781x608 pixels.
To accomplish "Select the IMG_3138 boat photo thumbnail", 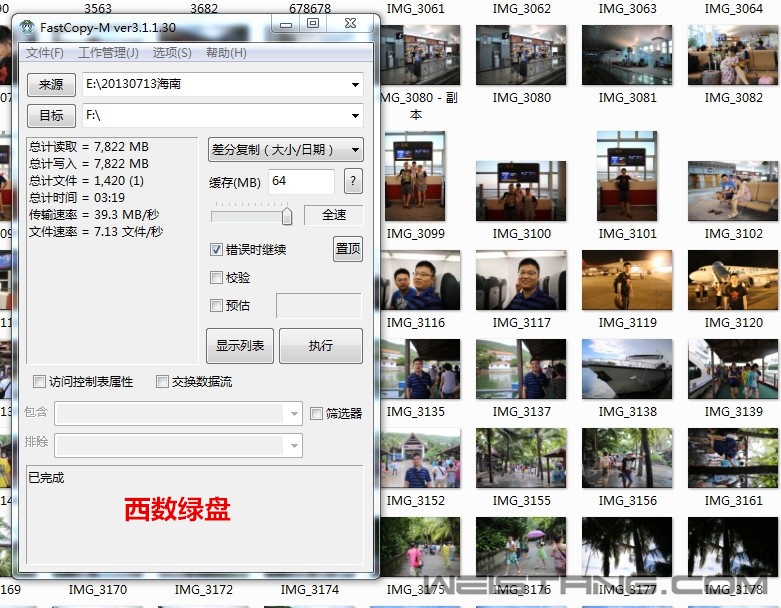I will tap(626, 369).
